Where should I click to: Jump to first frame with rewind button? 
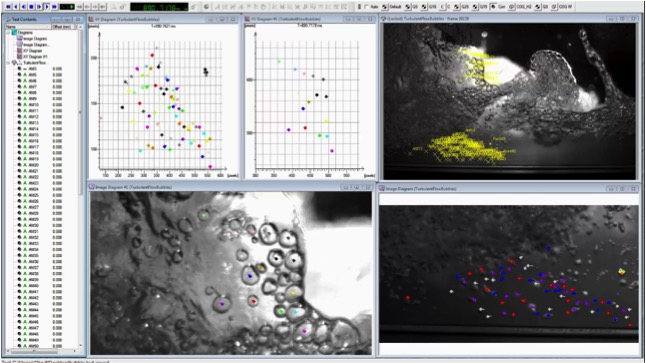[8, 7]
